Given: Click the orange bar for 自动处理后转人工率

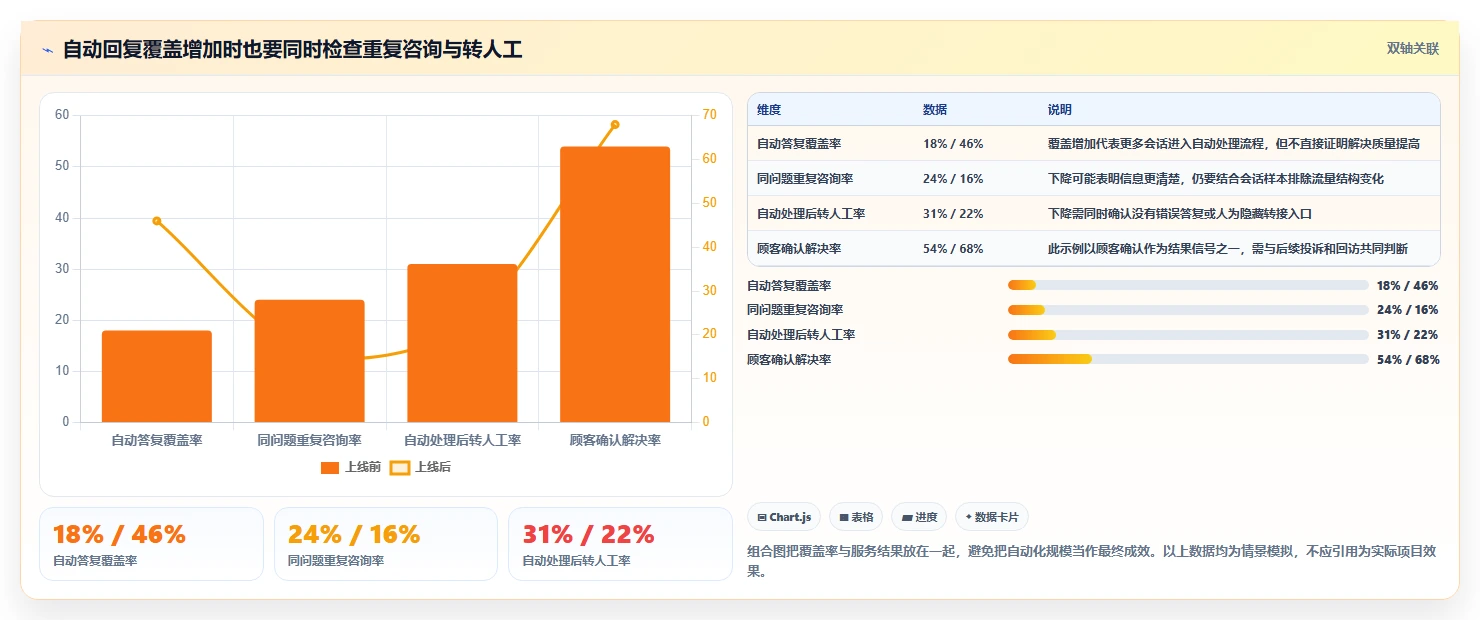Looking at the screenshot, I should pos(462,343).
